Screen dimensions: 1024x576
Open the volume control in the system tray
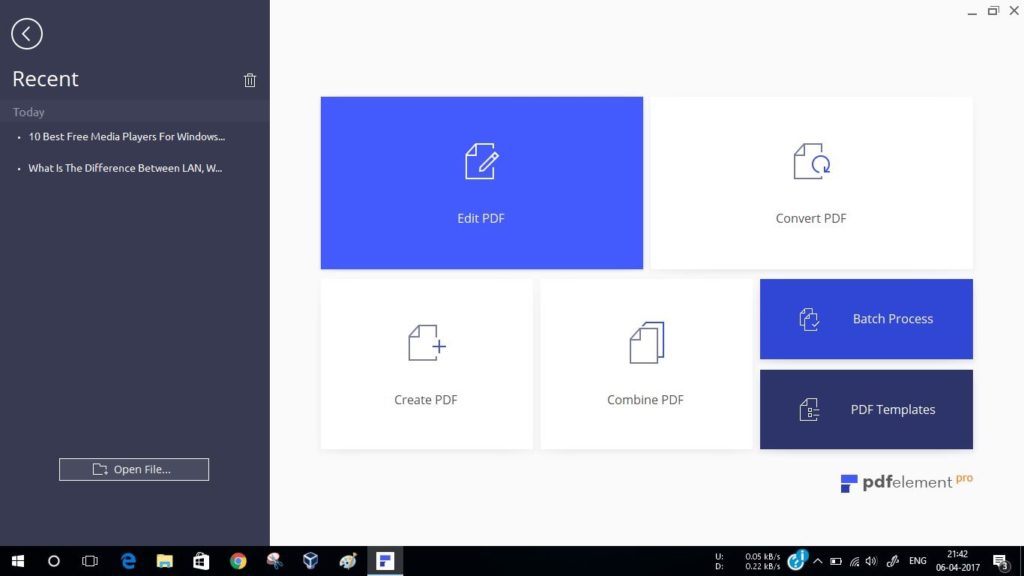(x=871, y=561)
